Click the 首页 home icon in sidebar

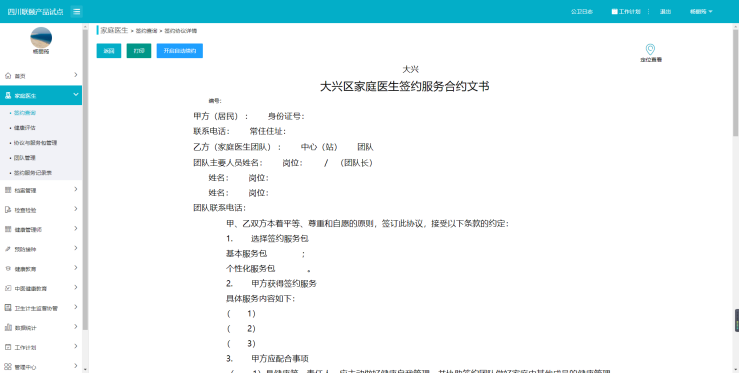pyautogui.click(x=8, y=76)
